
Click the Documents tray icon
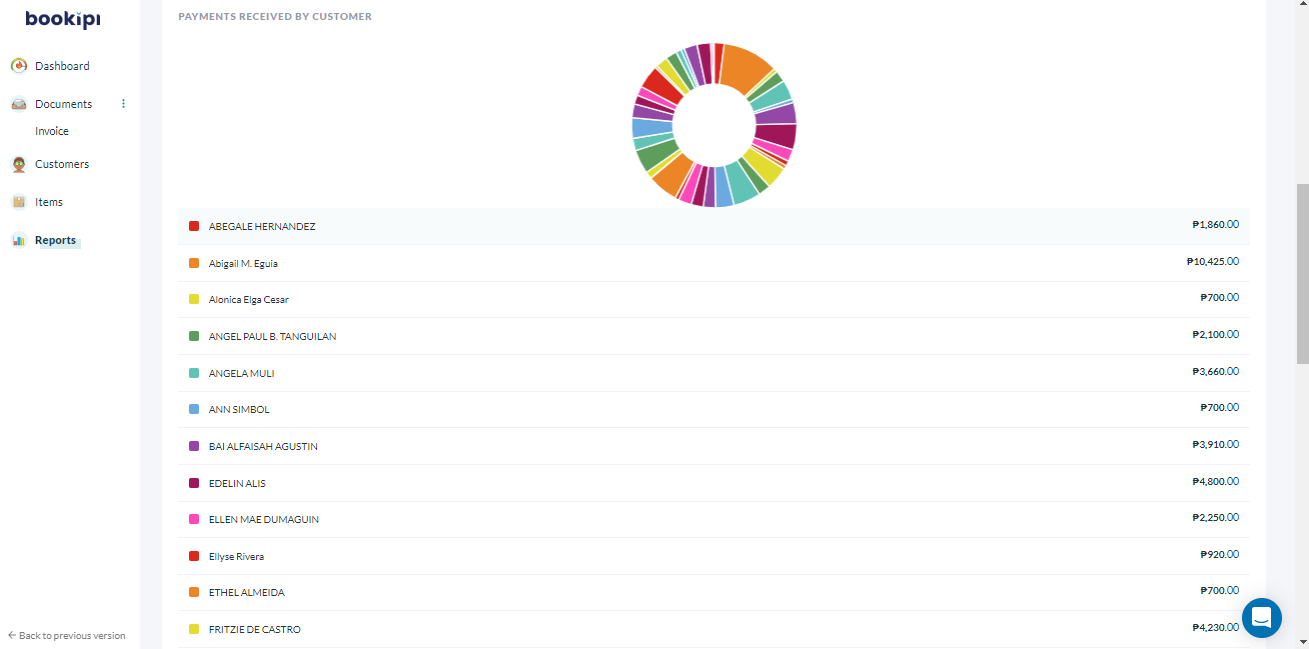[x=18, y=104]
